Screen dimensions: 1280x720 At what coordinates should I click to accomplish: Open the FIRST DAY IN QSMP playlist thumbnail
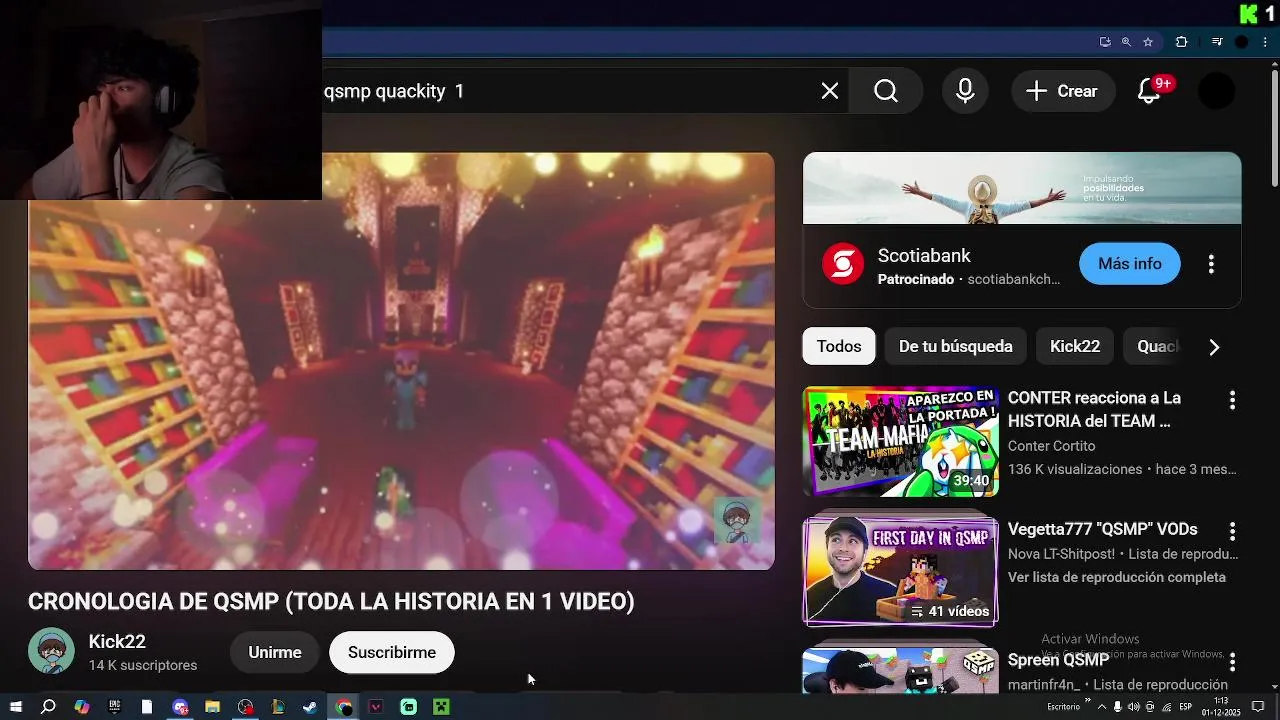(x=901, y=570)
